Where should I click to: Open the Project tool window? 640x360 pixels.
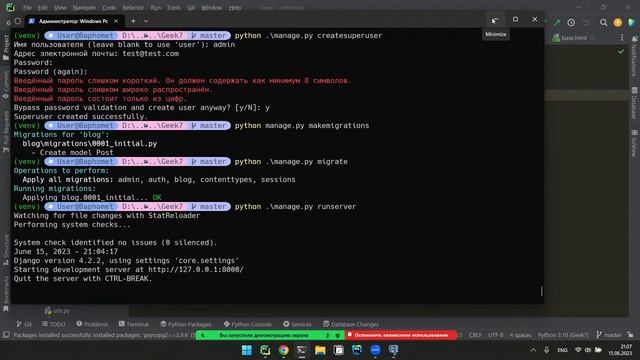click(x=6, y=47)
